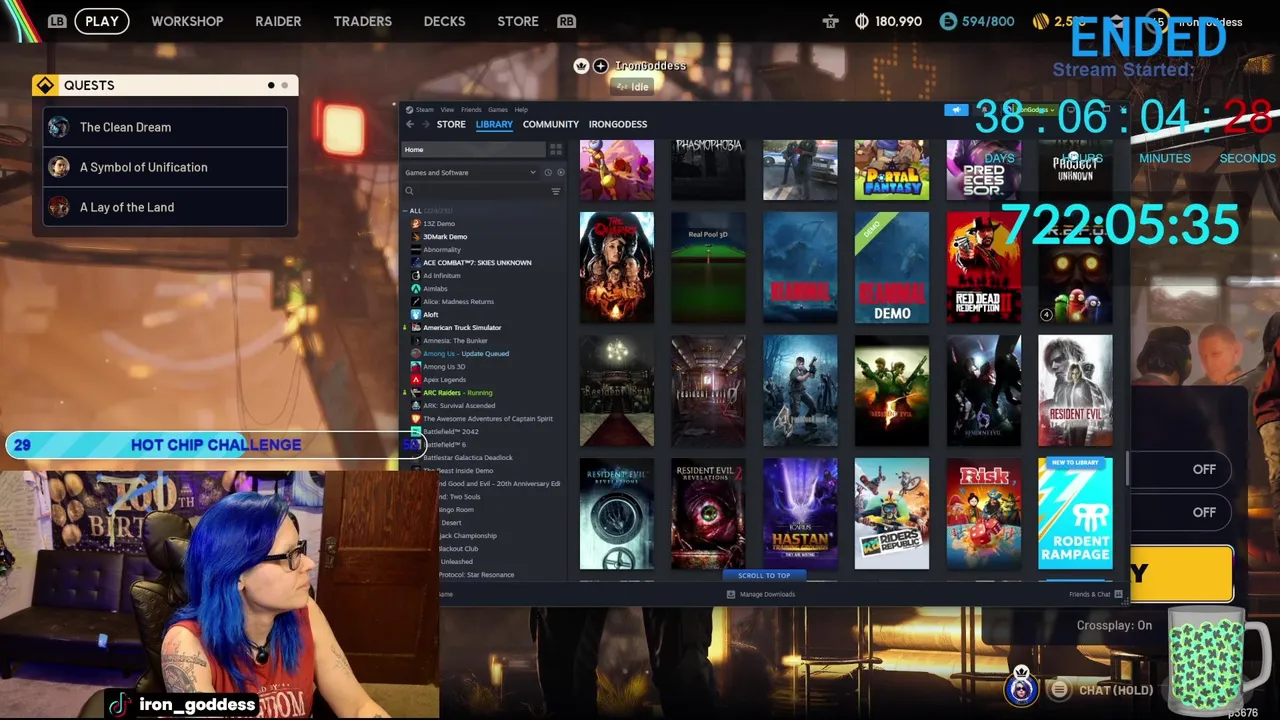Screen dimensions: 1280x720
Task: Go to the Steam STORE tab
Action: (x=451, y=124)
